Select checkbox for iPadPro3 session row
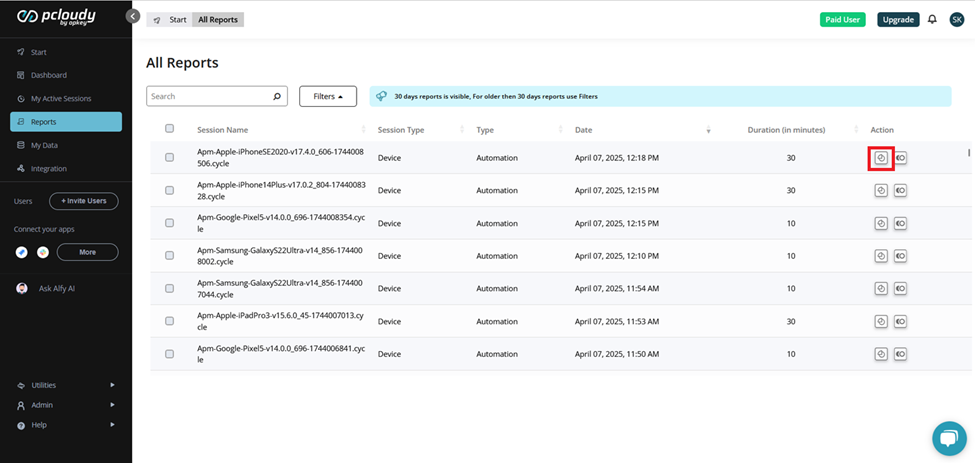975x463 pixels. tap(169, 322)
